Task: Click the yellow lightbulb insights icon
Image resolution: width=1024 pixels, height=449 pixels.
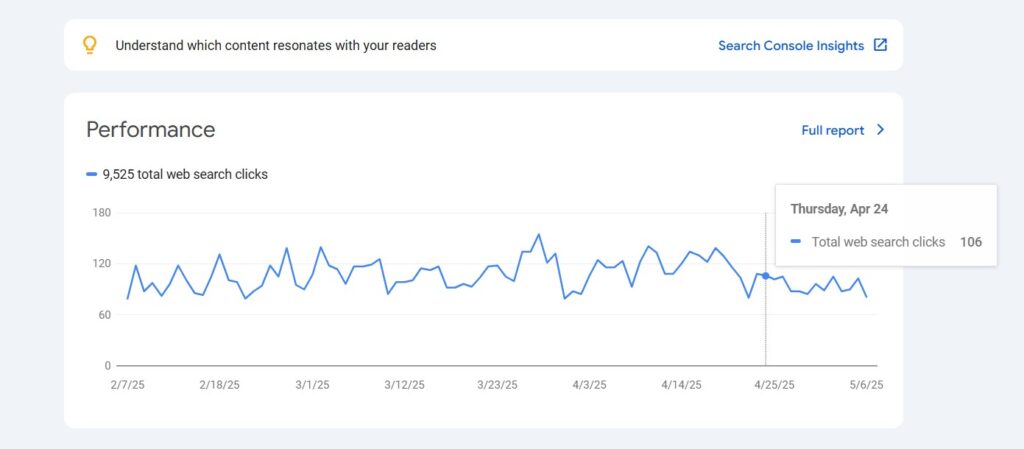Action: (x=90, y=45)
